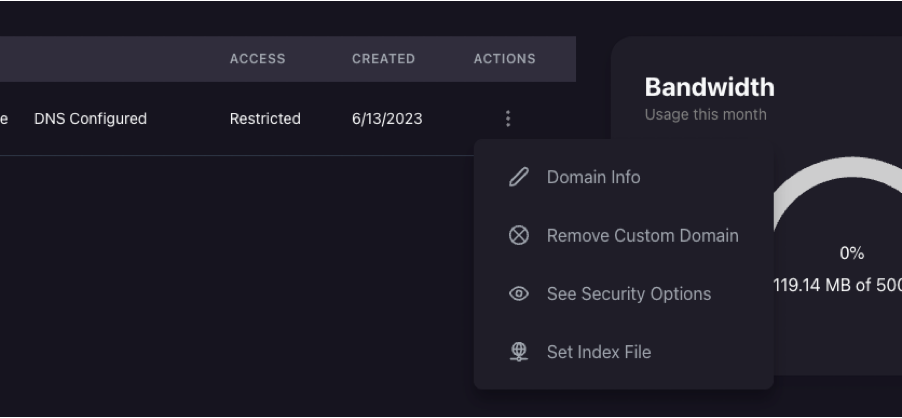The image size is (902, 418).
Task: Click the 6/13/2023 created date
Action: click(387, 119)
